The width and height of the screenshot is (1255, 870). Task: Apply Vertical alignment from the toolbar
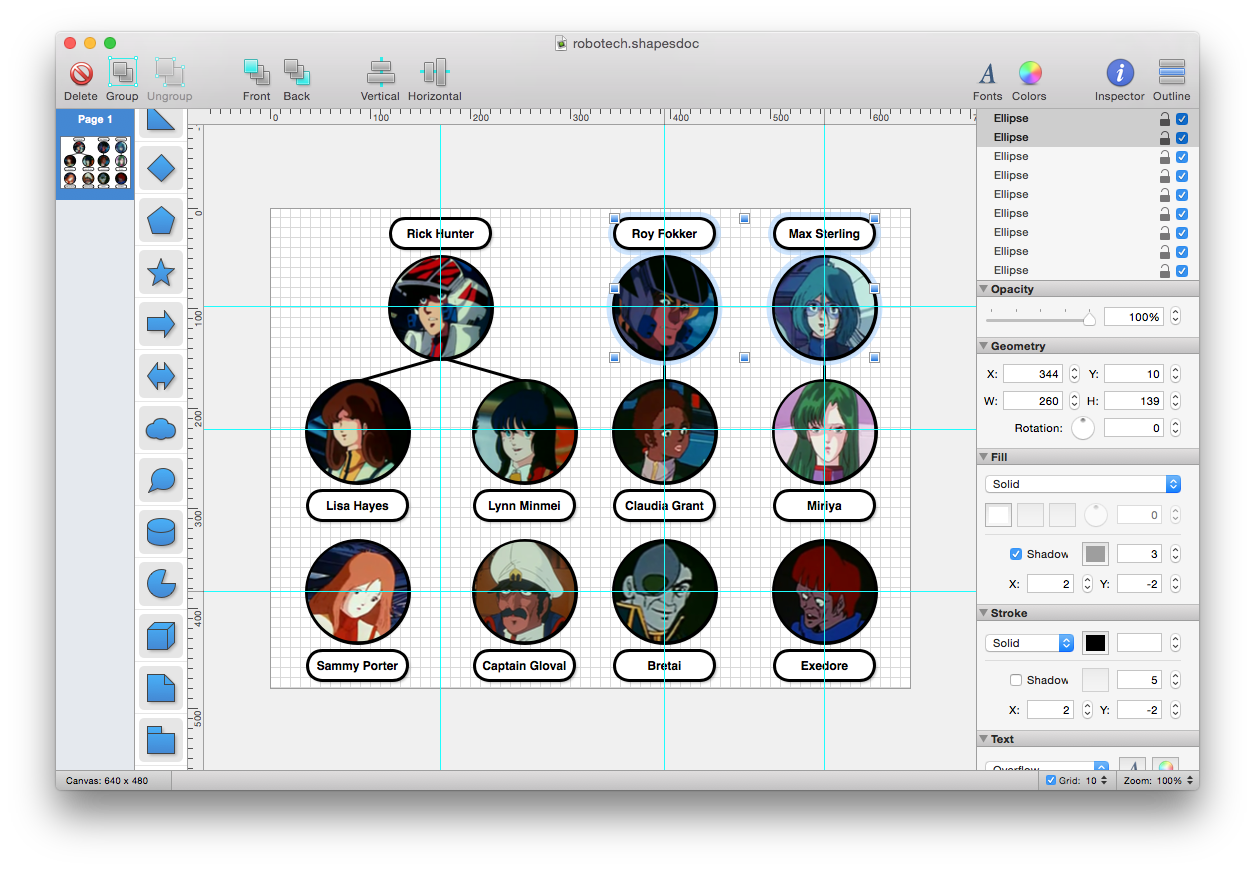[x=380, y=79]
